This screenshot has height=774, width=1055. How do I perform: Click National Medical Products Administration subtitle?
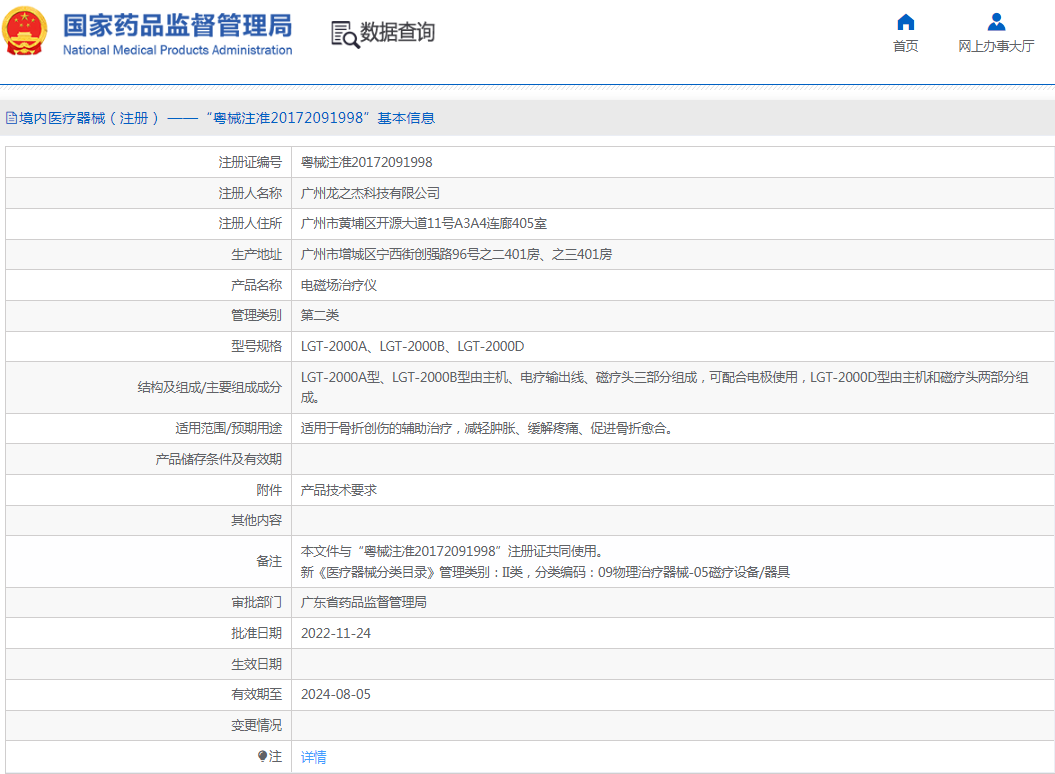tap(178, 50)
